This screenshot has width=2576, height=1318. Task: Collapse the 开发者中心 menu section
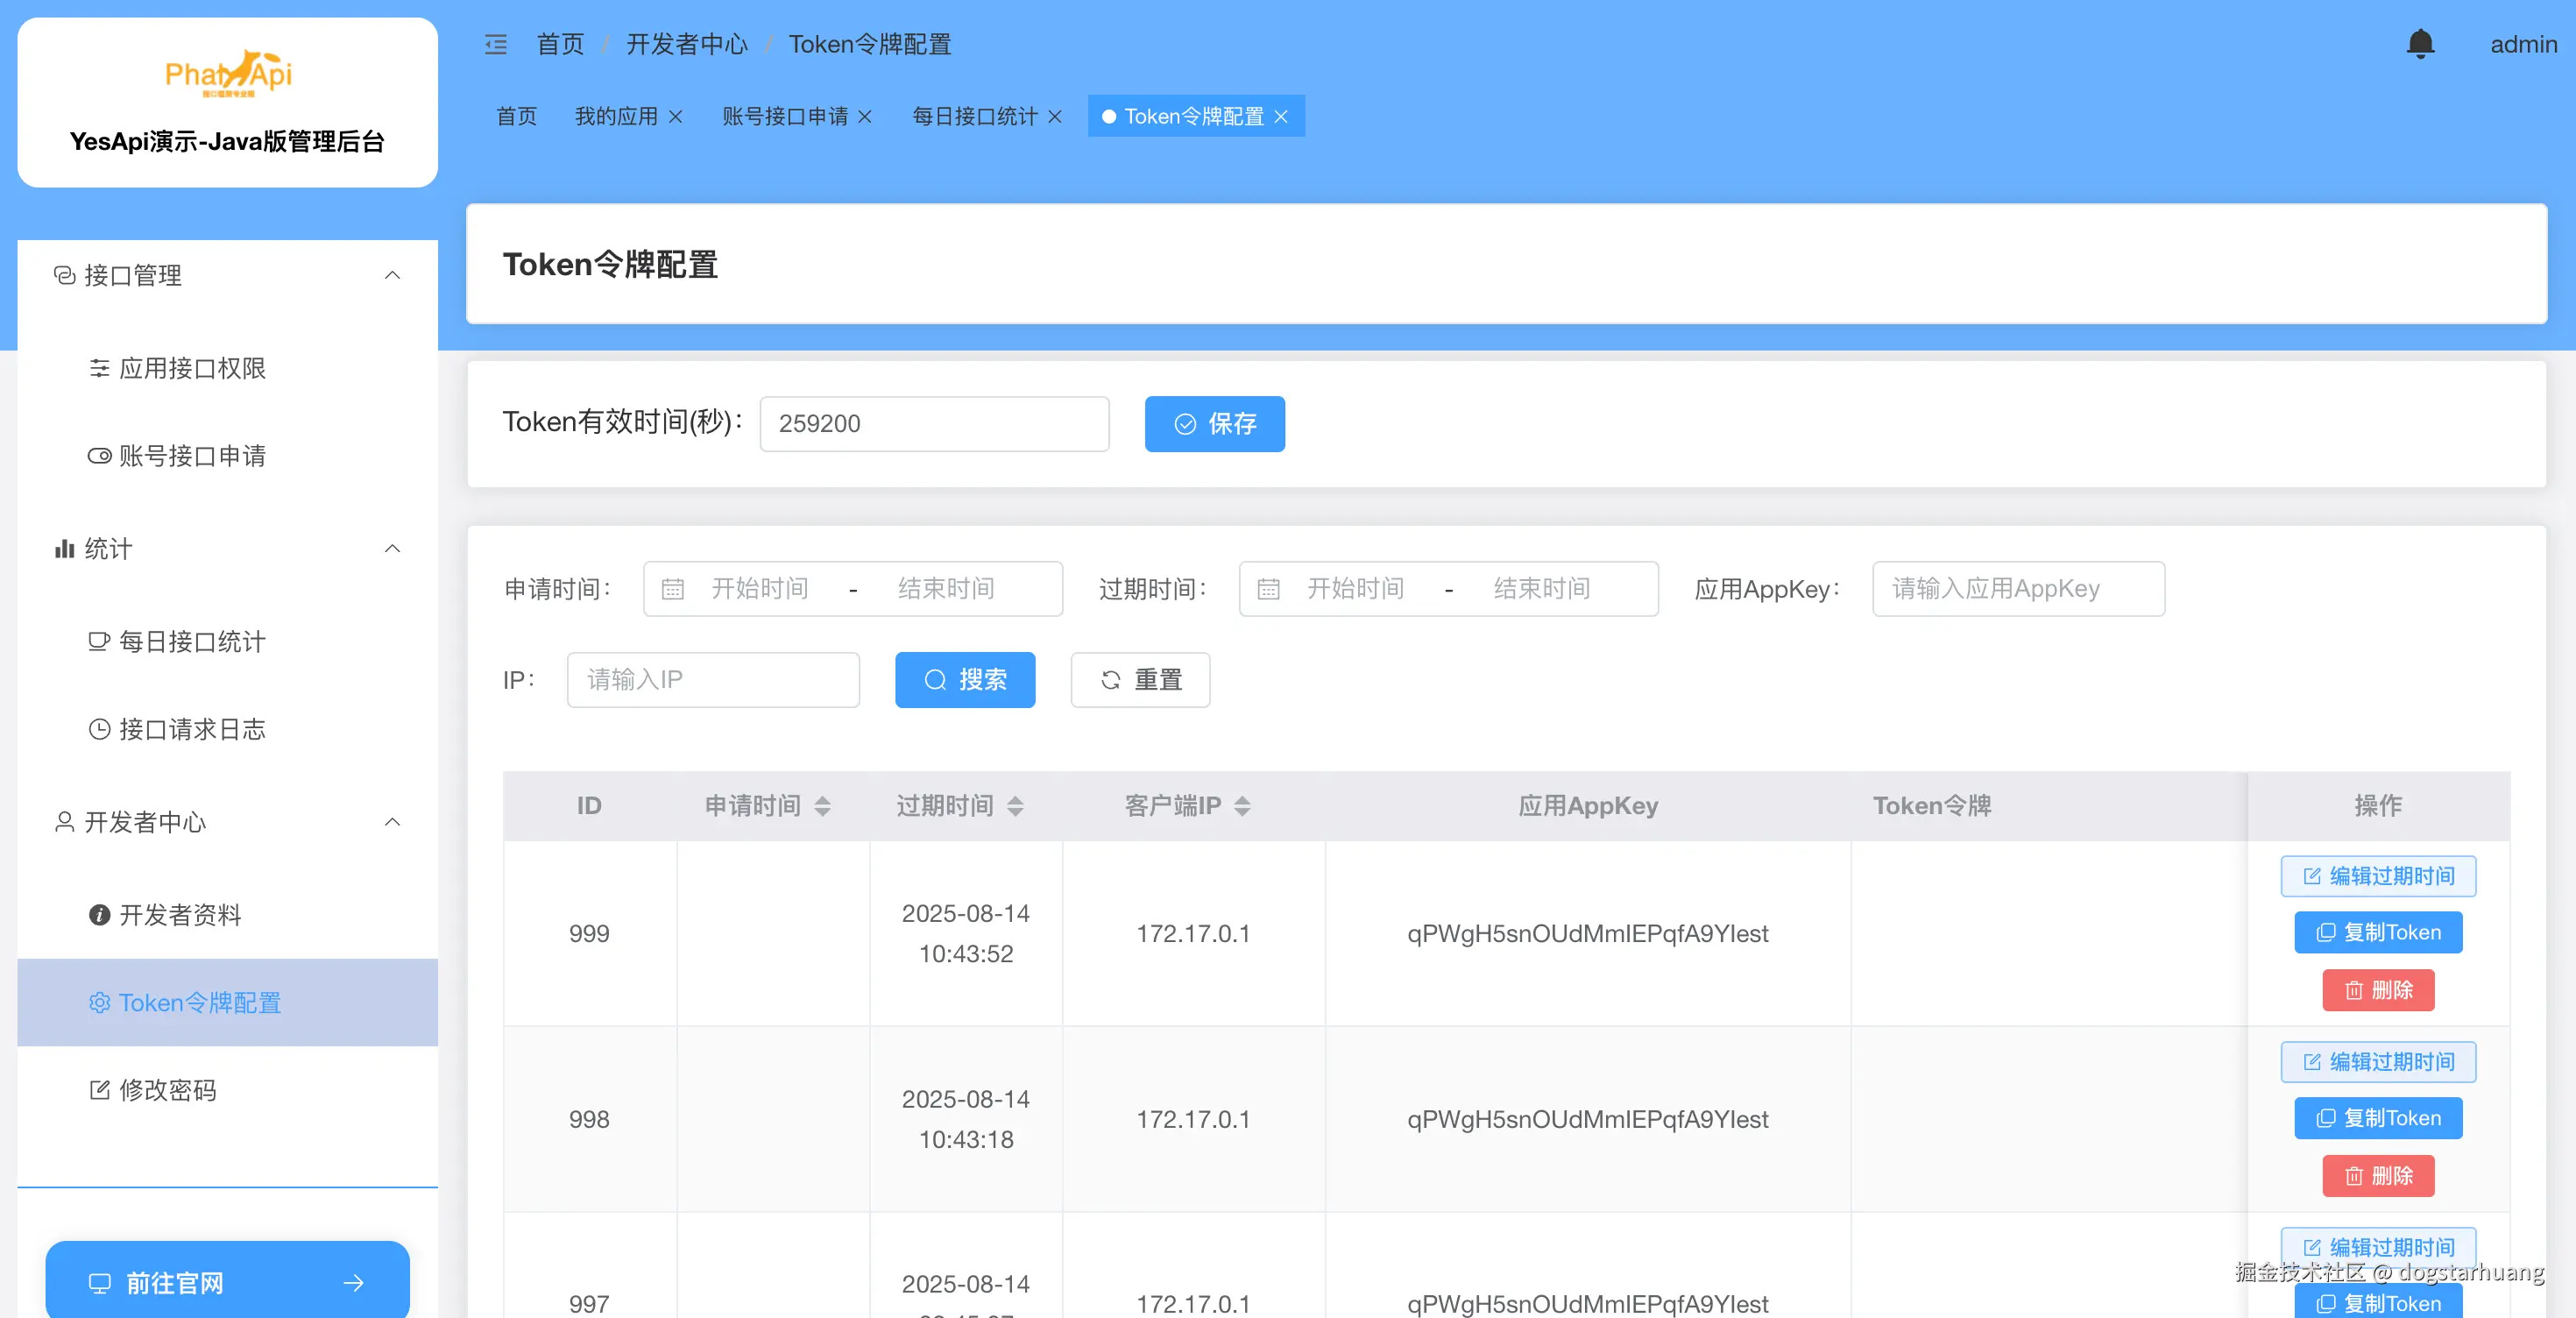393,822
